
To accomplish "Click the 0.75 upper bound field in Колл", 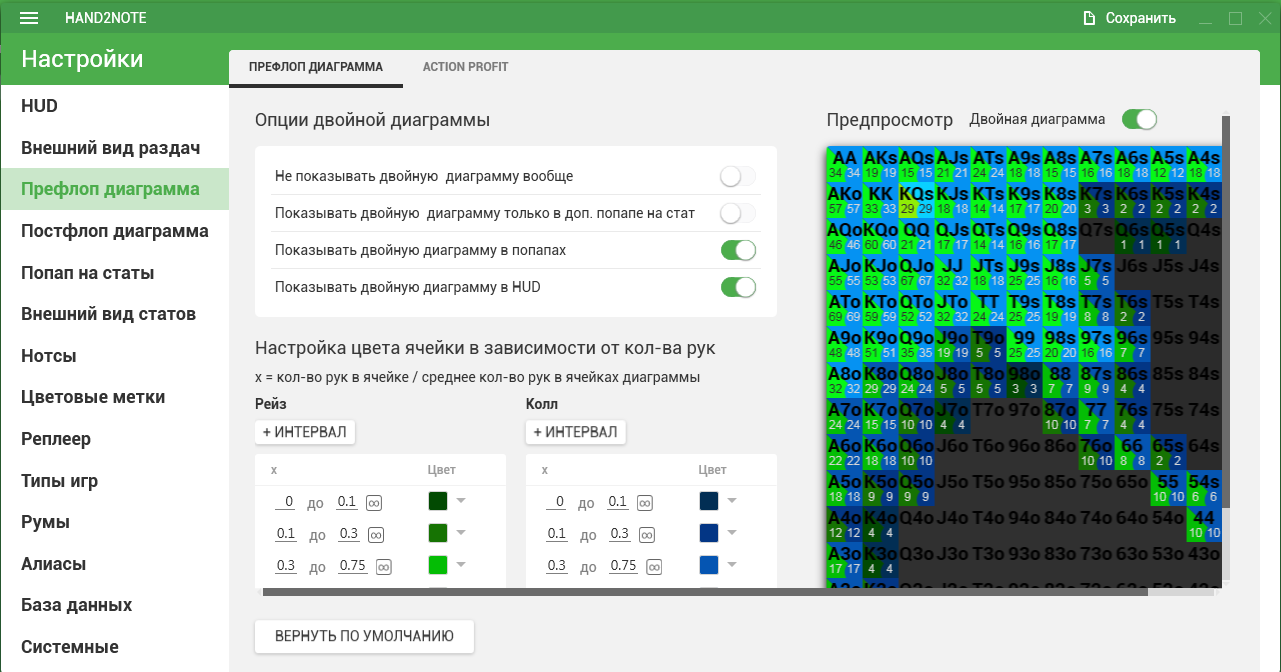I will pyautogui.click(x=623, y=566).
